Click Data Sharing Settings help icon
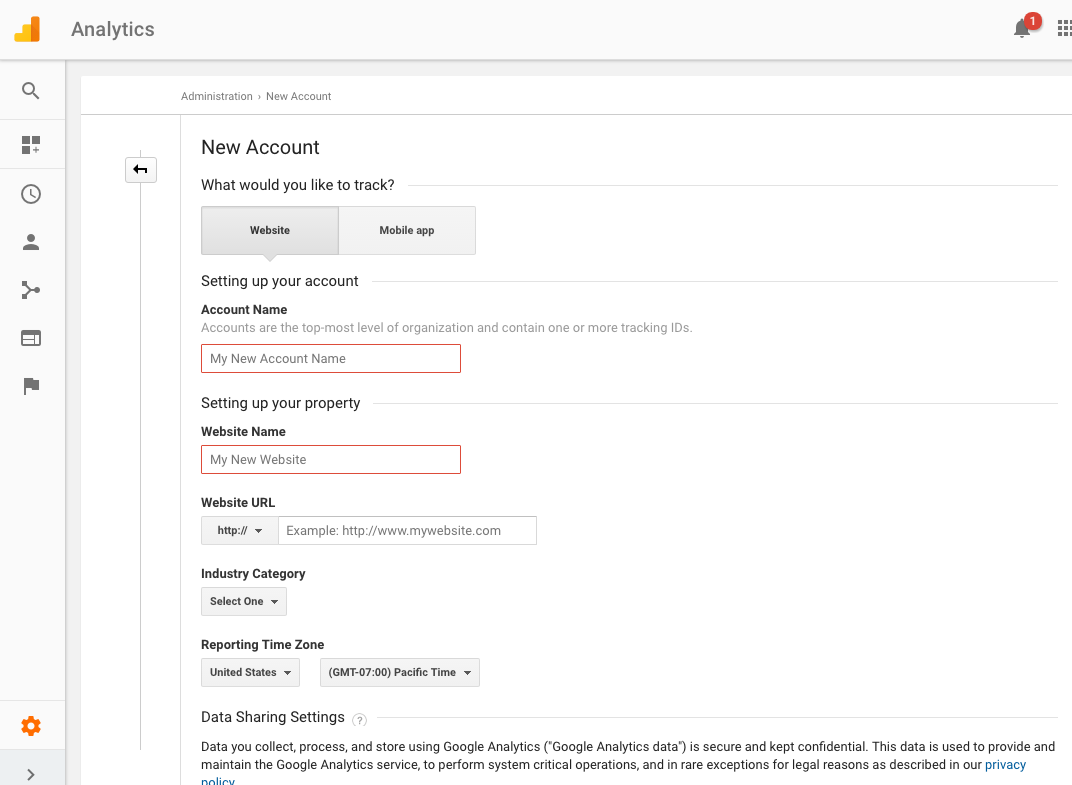The height and width of the screenshot is (785, 1072). 360,719
